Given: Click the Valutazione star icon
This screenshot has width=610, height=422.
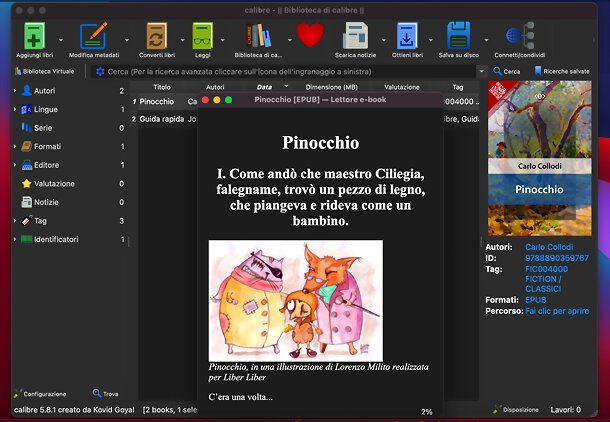Looking at the screenshot, I should [x=26, y=184].
